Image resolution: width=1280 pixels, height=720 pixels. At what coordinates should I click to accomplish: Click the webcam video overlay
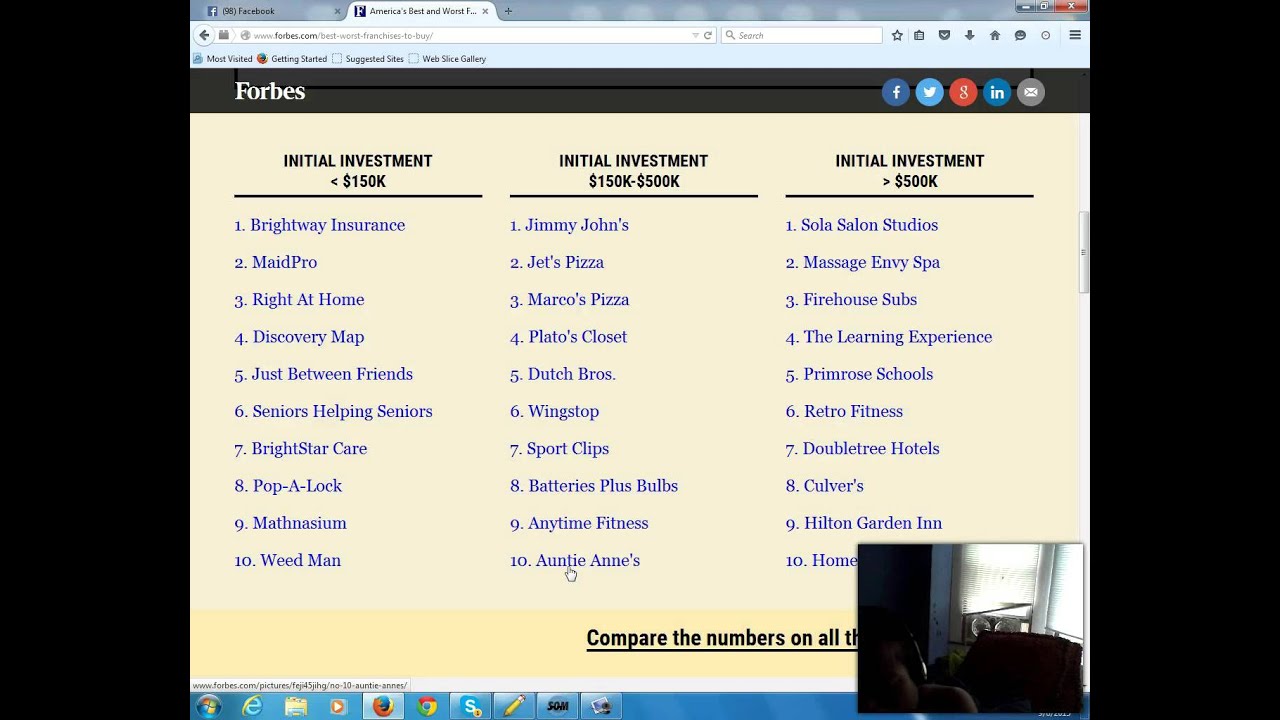click(970, 628)
